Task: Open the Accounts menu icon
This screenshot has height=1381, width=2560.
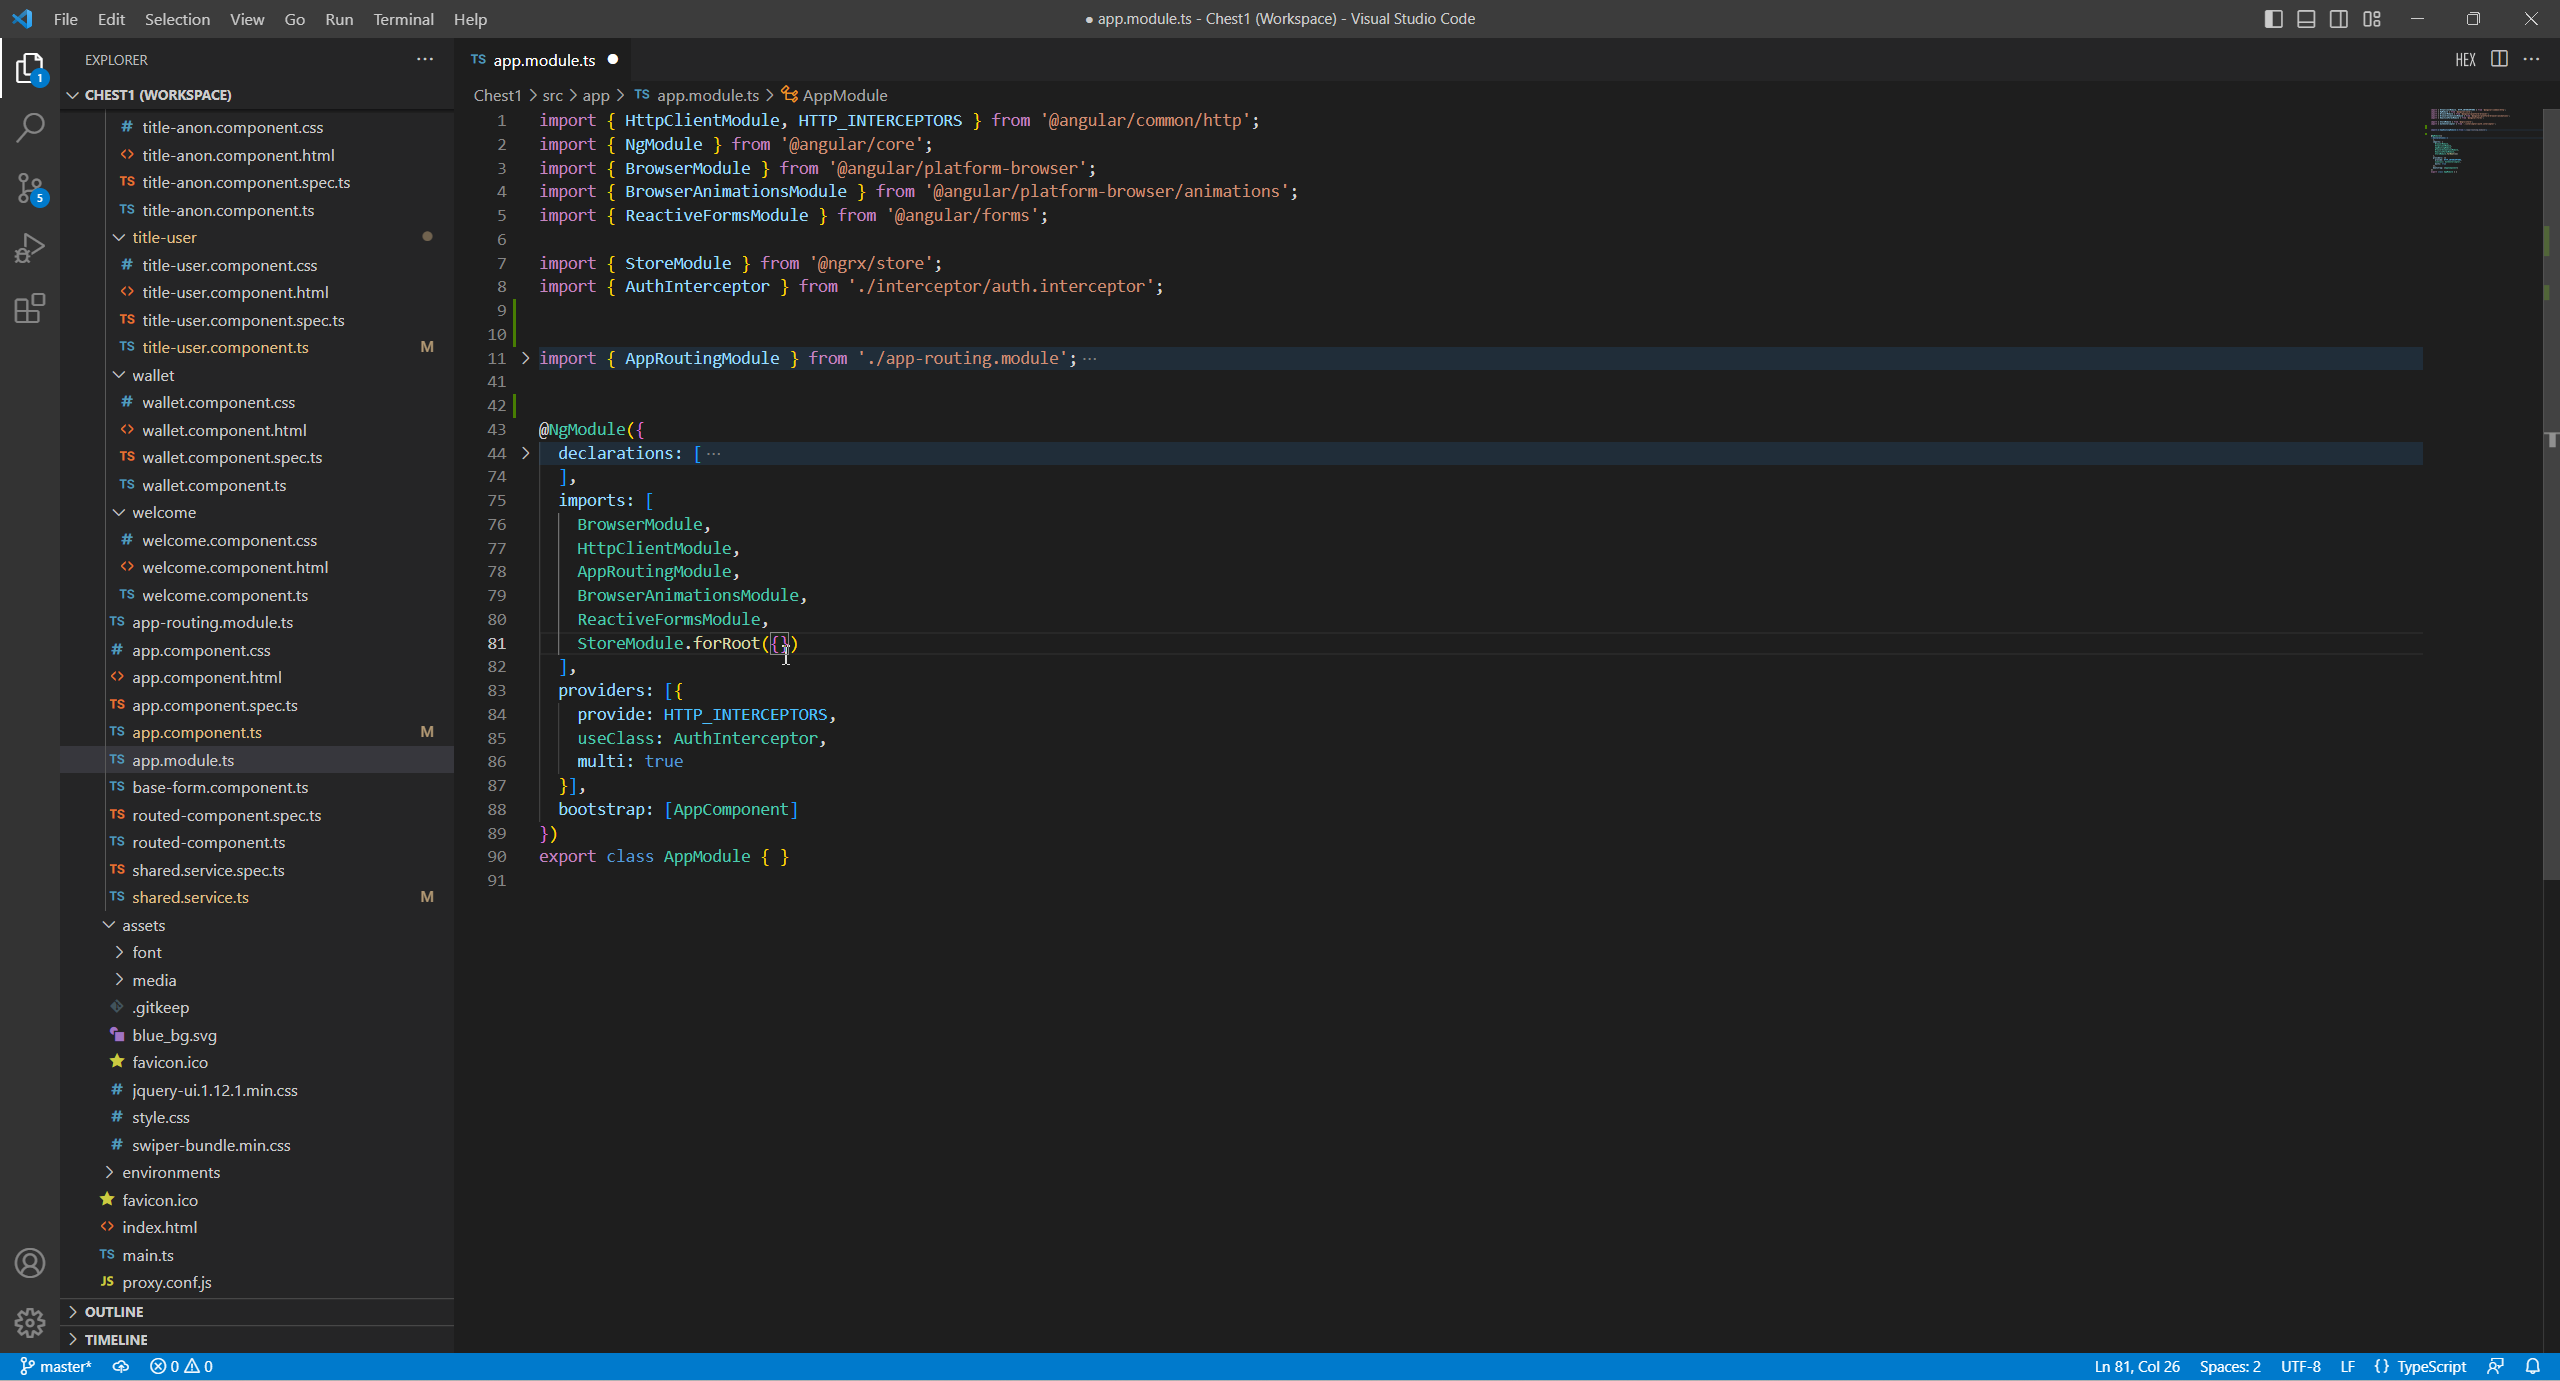Action: (30, 1263)
